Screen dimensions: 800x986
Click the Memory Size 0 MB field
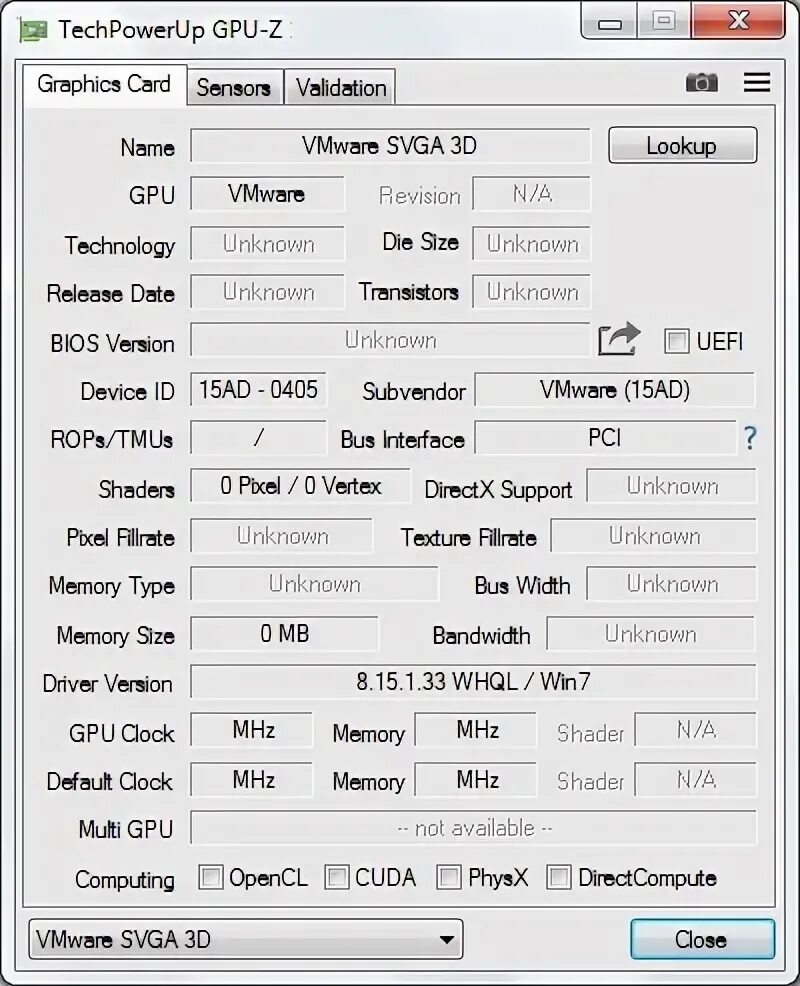[x=284, y=633]
